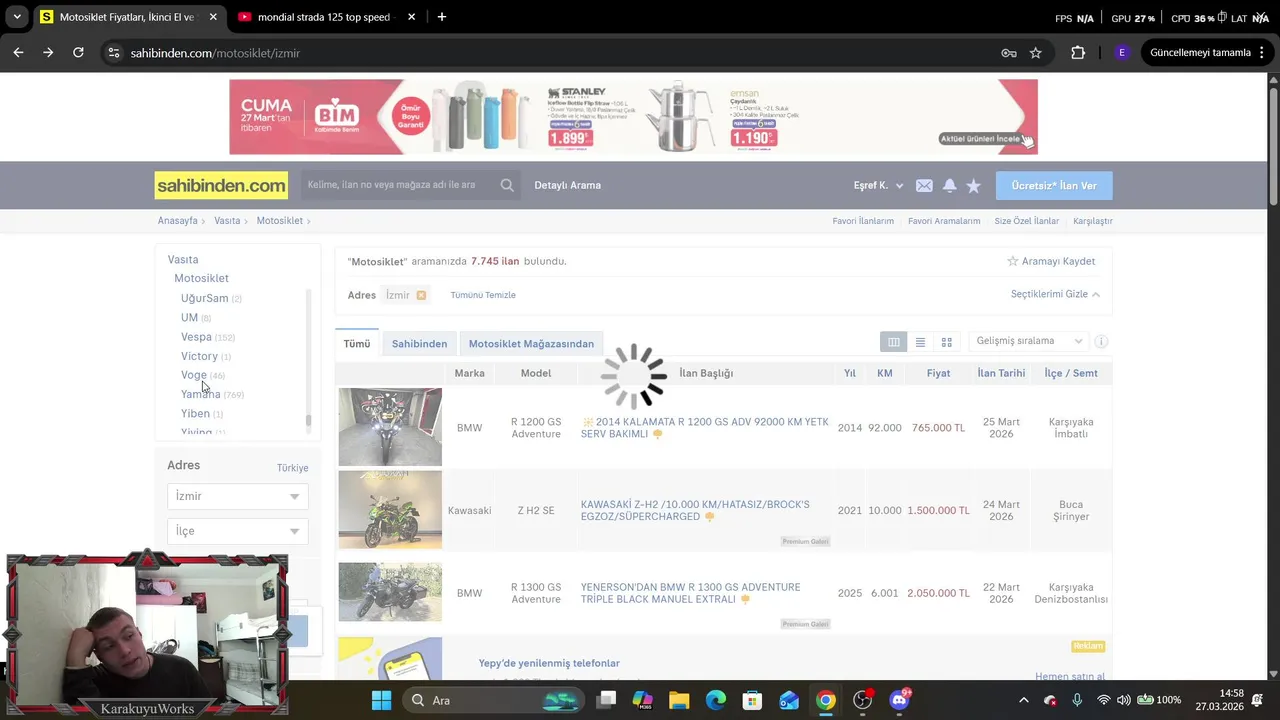
Task: Switch to list view icon
Action: pyautogui.click(x=920, y=342)
